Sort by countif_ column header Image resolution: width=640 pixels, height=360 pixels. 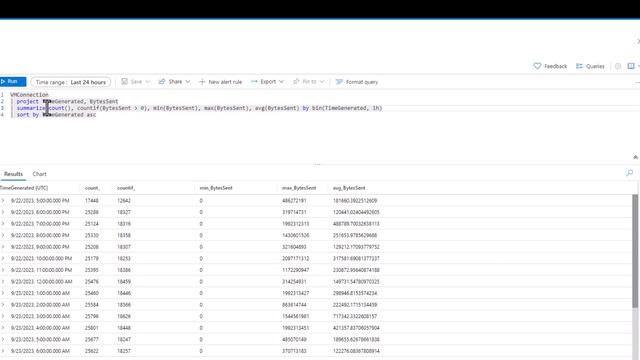(x=126, y=188)
